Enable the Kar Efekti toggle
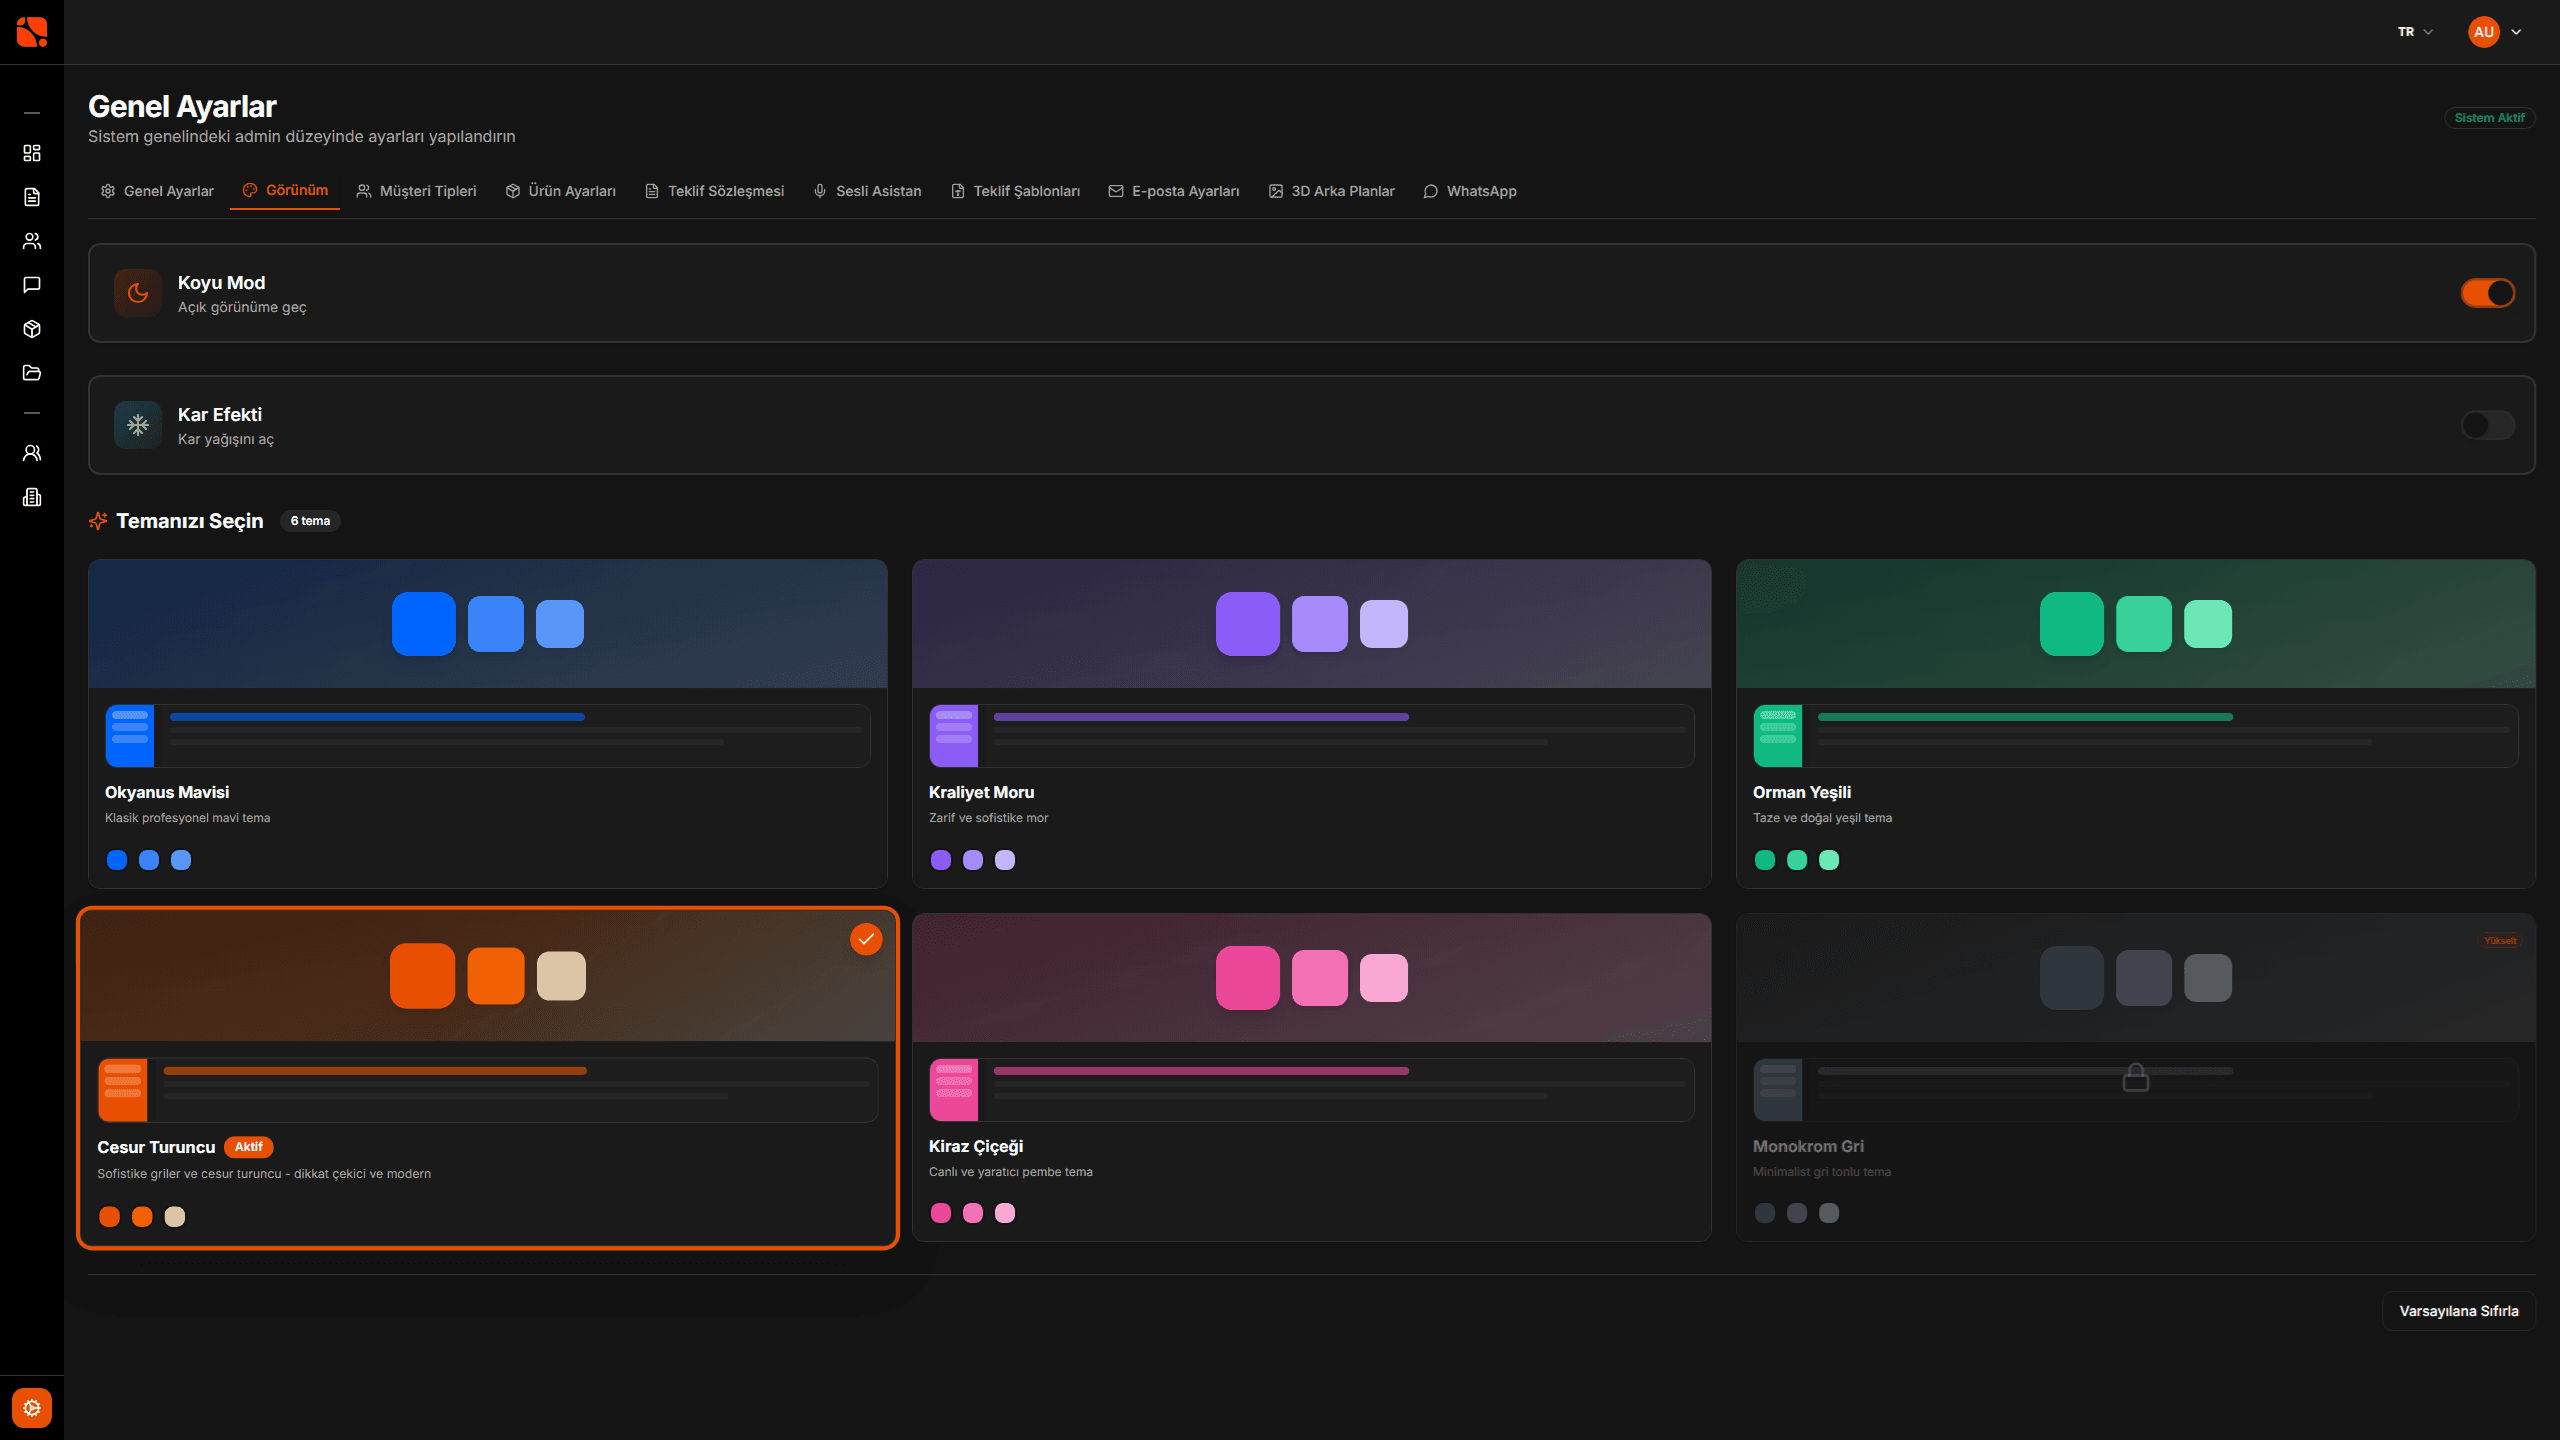The width and height of the screenshot is (2560, 1440). (x=2487, y=425)
